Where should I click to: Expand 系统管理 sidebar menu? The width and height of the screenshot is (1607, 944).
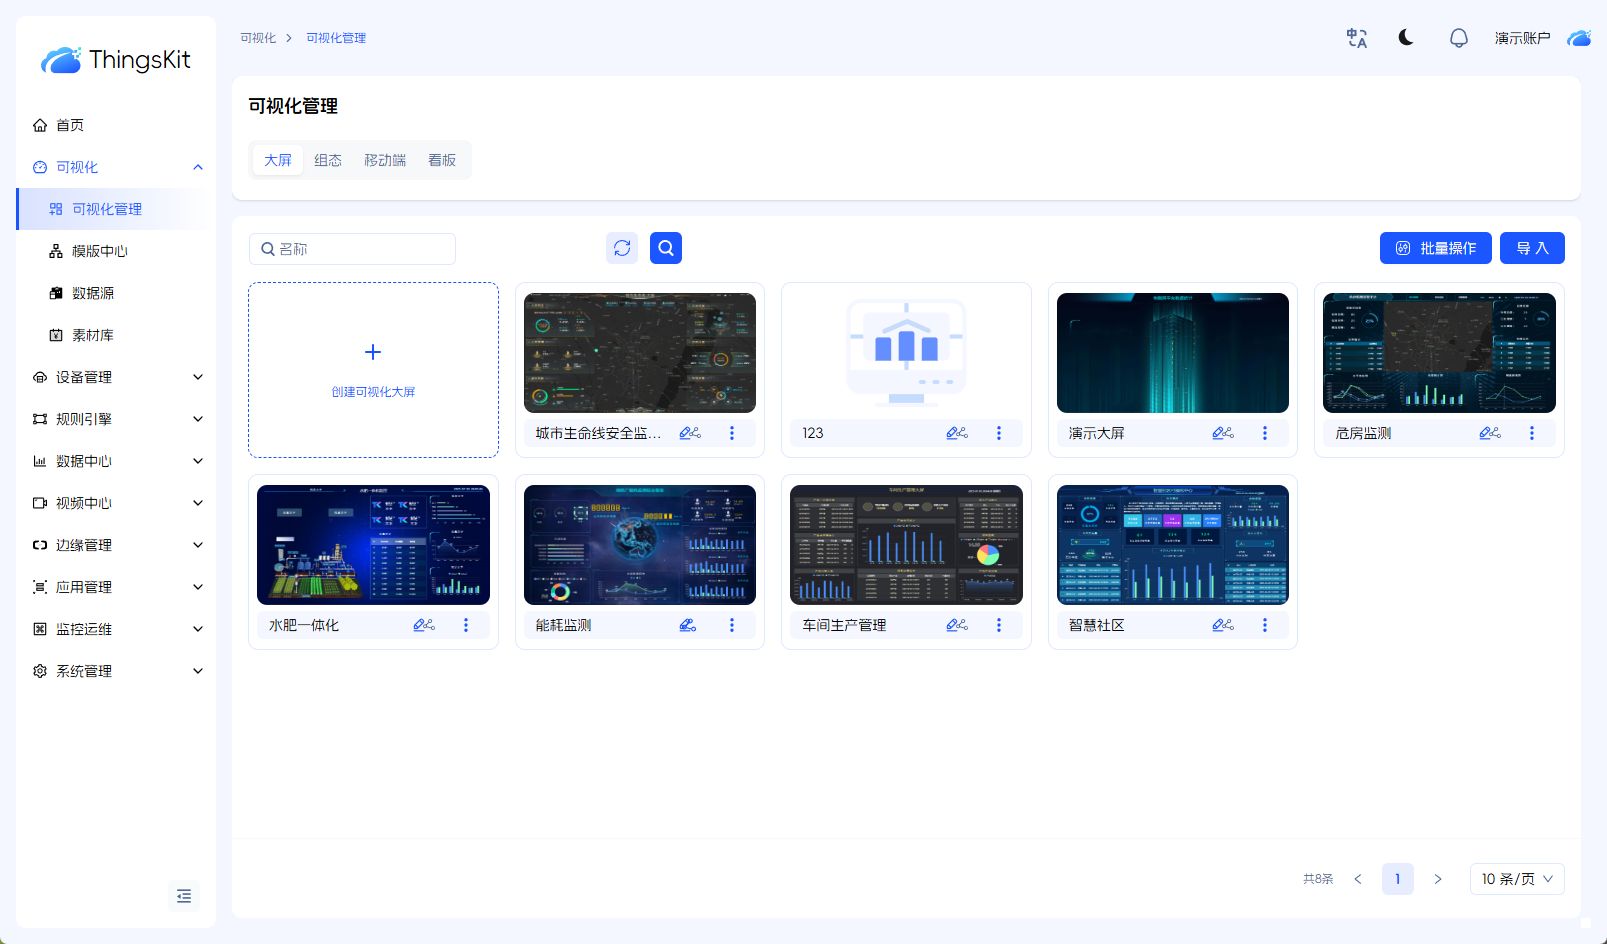tap(116, 671)
